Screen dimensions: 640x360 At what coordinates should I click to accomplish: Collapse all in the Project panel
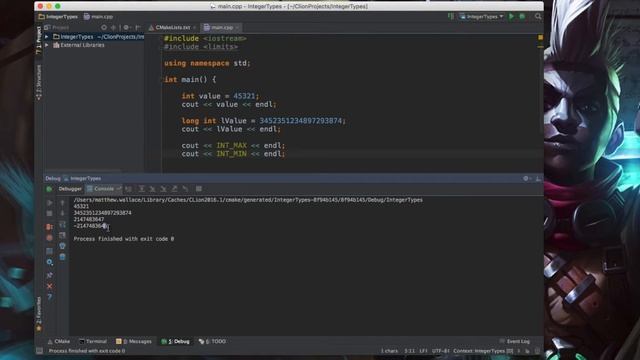click(x=113, y=27)
